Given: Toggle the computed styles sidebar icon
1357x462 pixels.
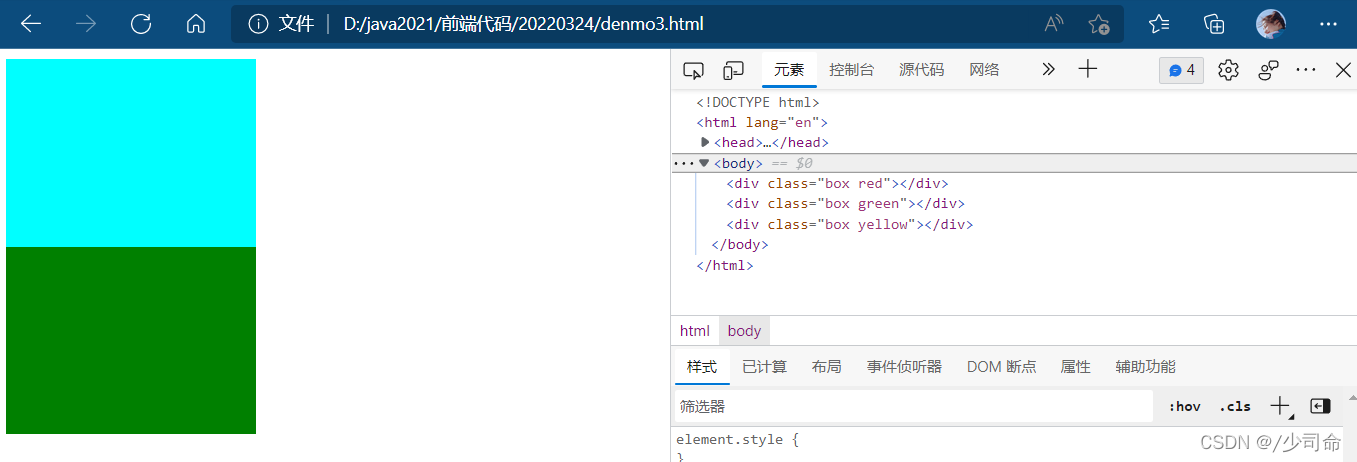Looking at the screenshot, I should point(1320,406).
